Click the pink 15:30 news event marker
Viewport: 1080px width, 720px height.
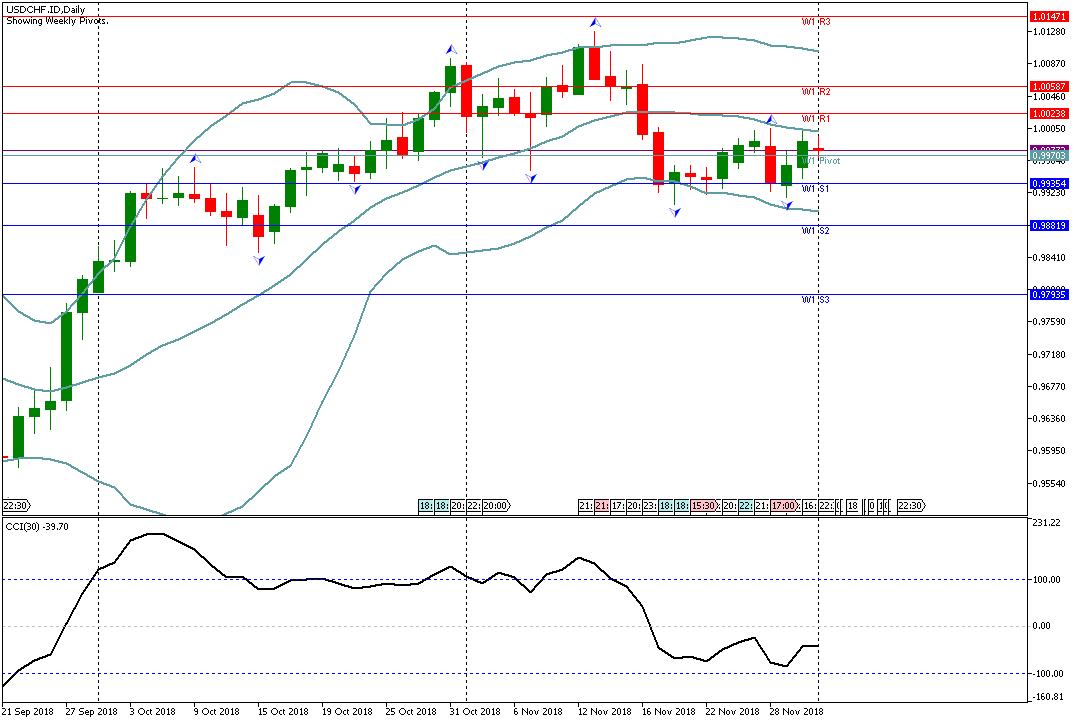click(x=702, y=506)
